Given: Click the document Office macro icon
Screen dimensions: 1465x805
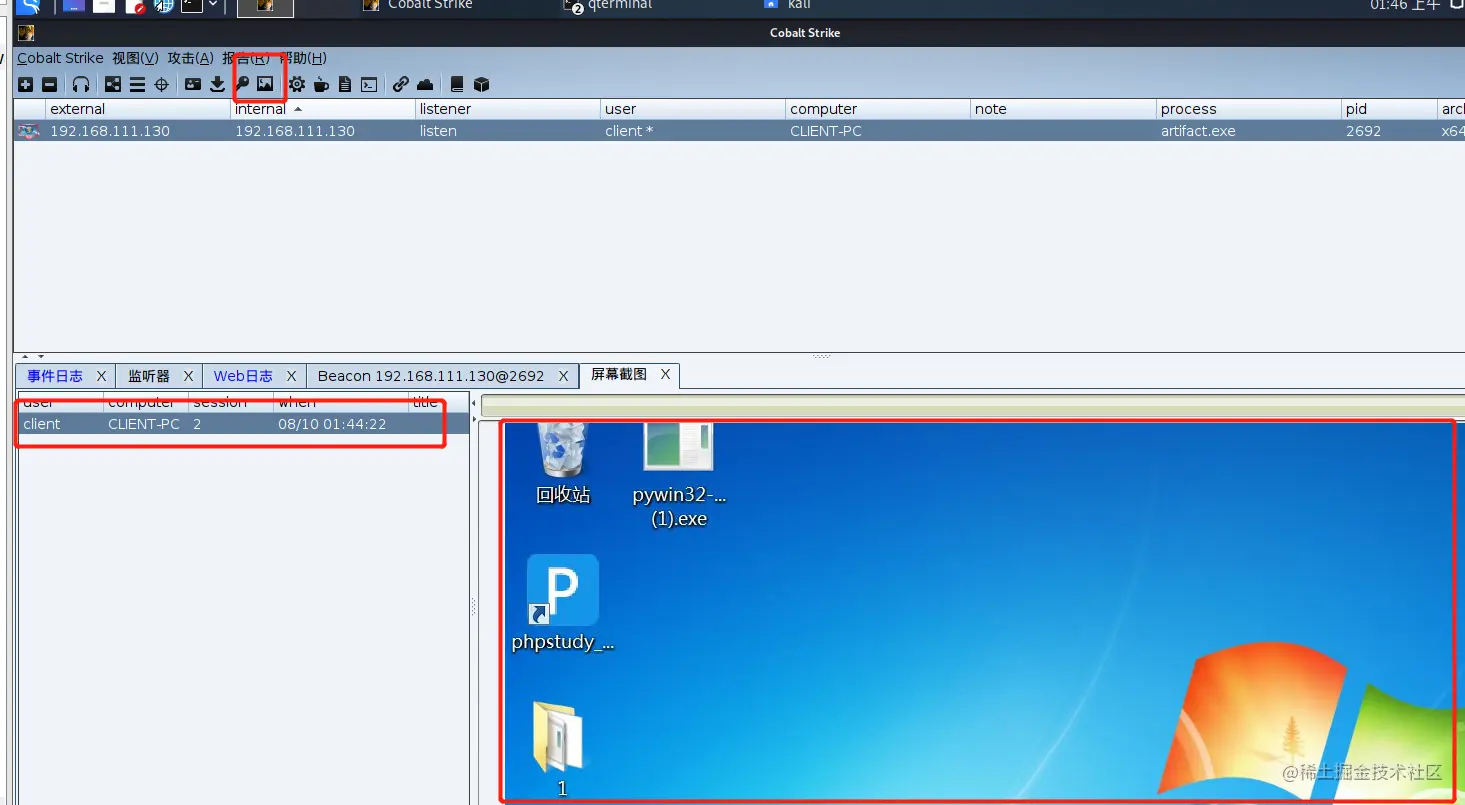Looking at the screenshot, I should [x=345, y=84].
